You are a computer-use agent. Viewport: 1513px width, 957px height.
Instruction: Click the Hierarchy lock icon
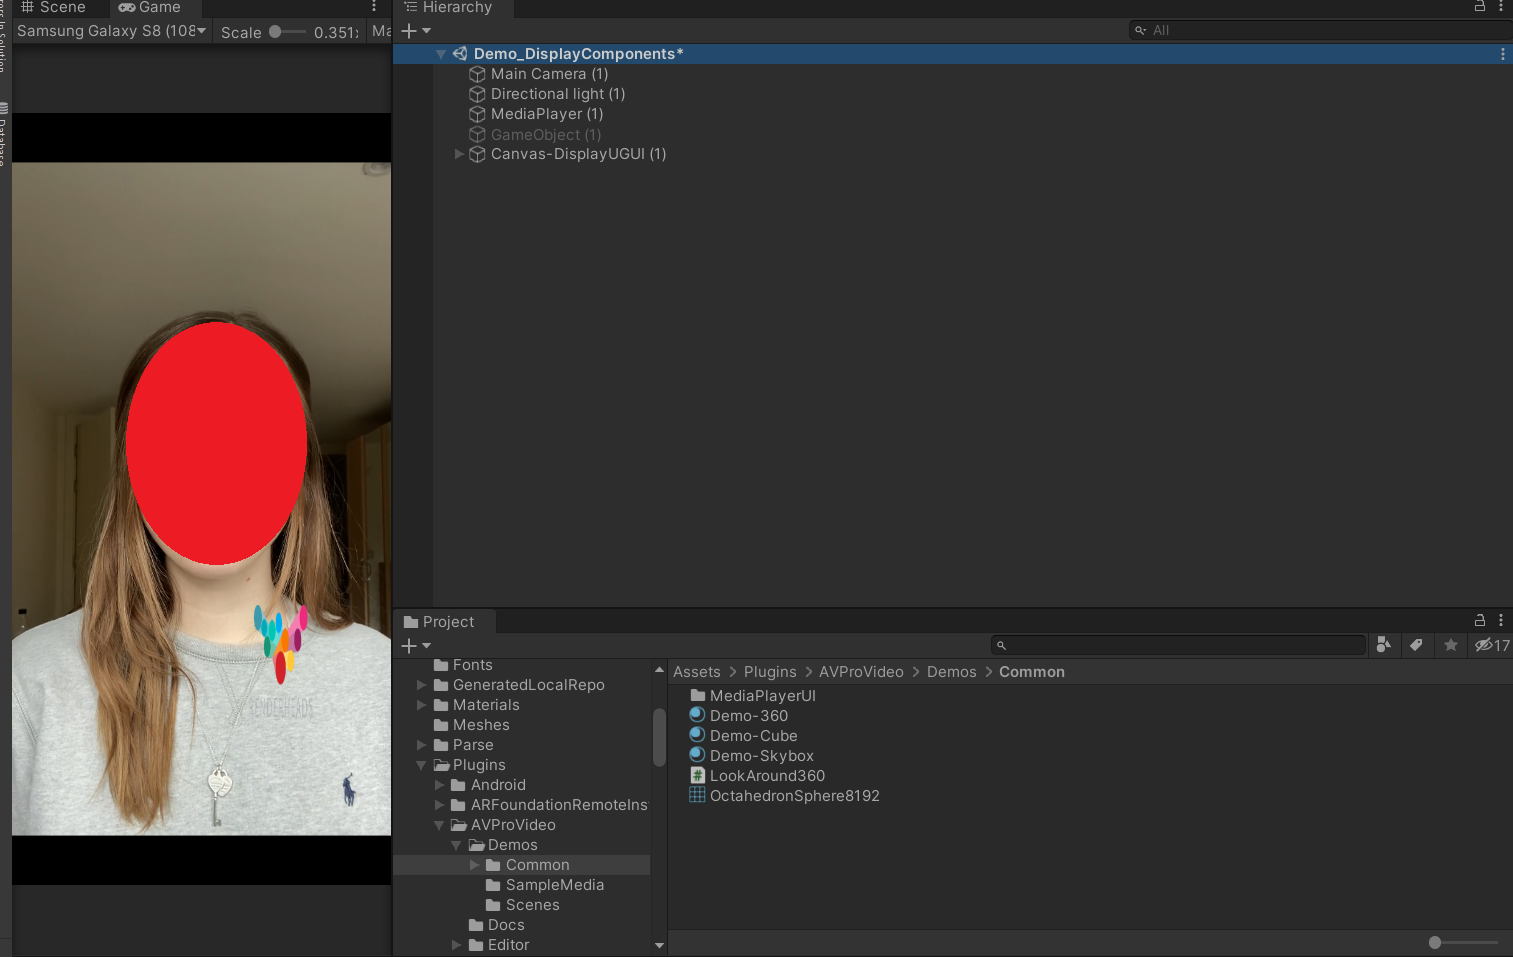point(1479,7)
